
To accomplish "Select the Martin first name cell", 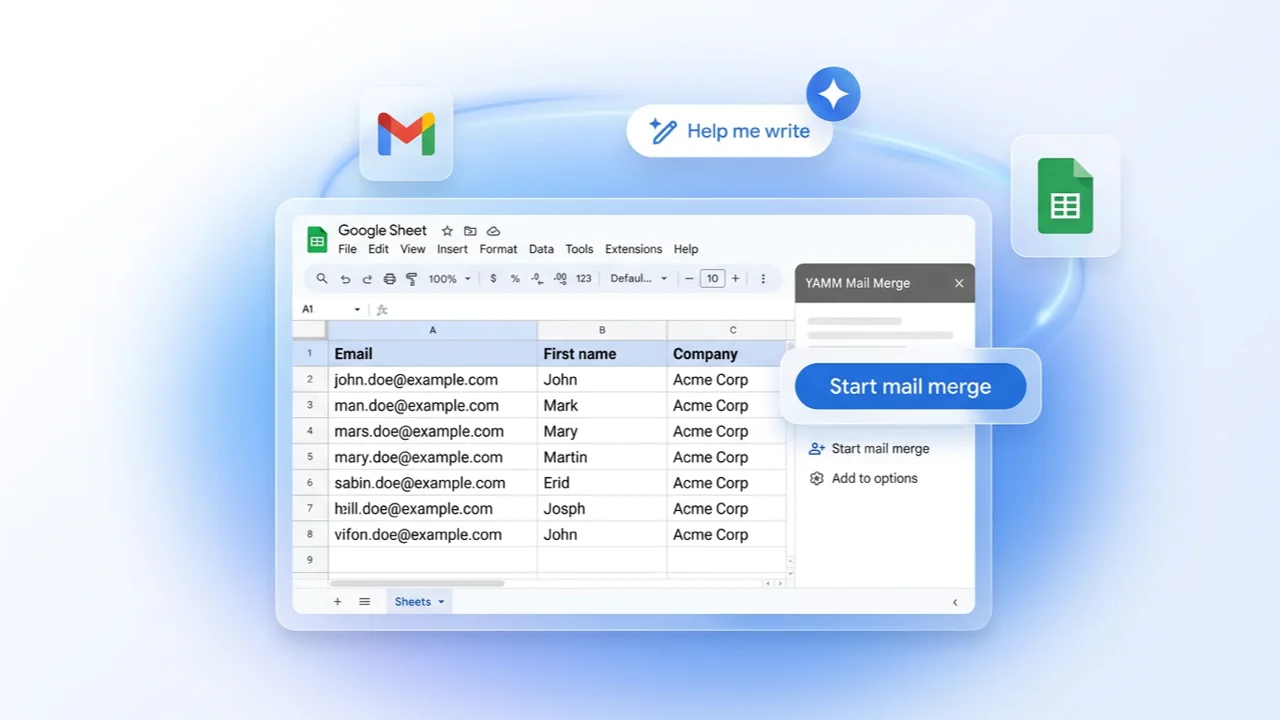I will pyautogui.click(x=602, y=457).
